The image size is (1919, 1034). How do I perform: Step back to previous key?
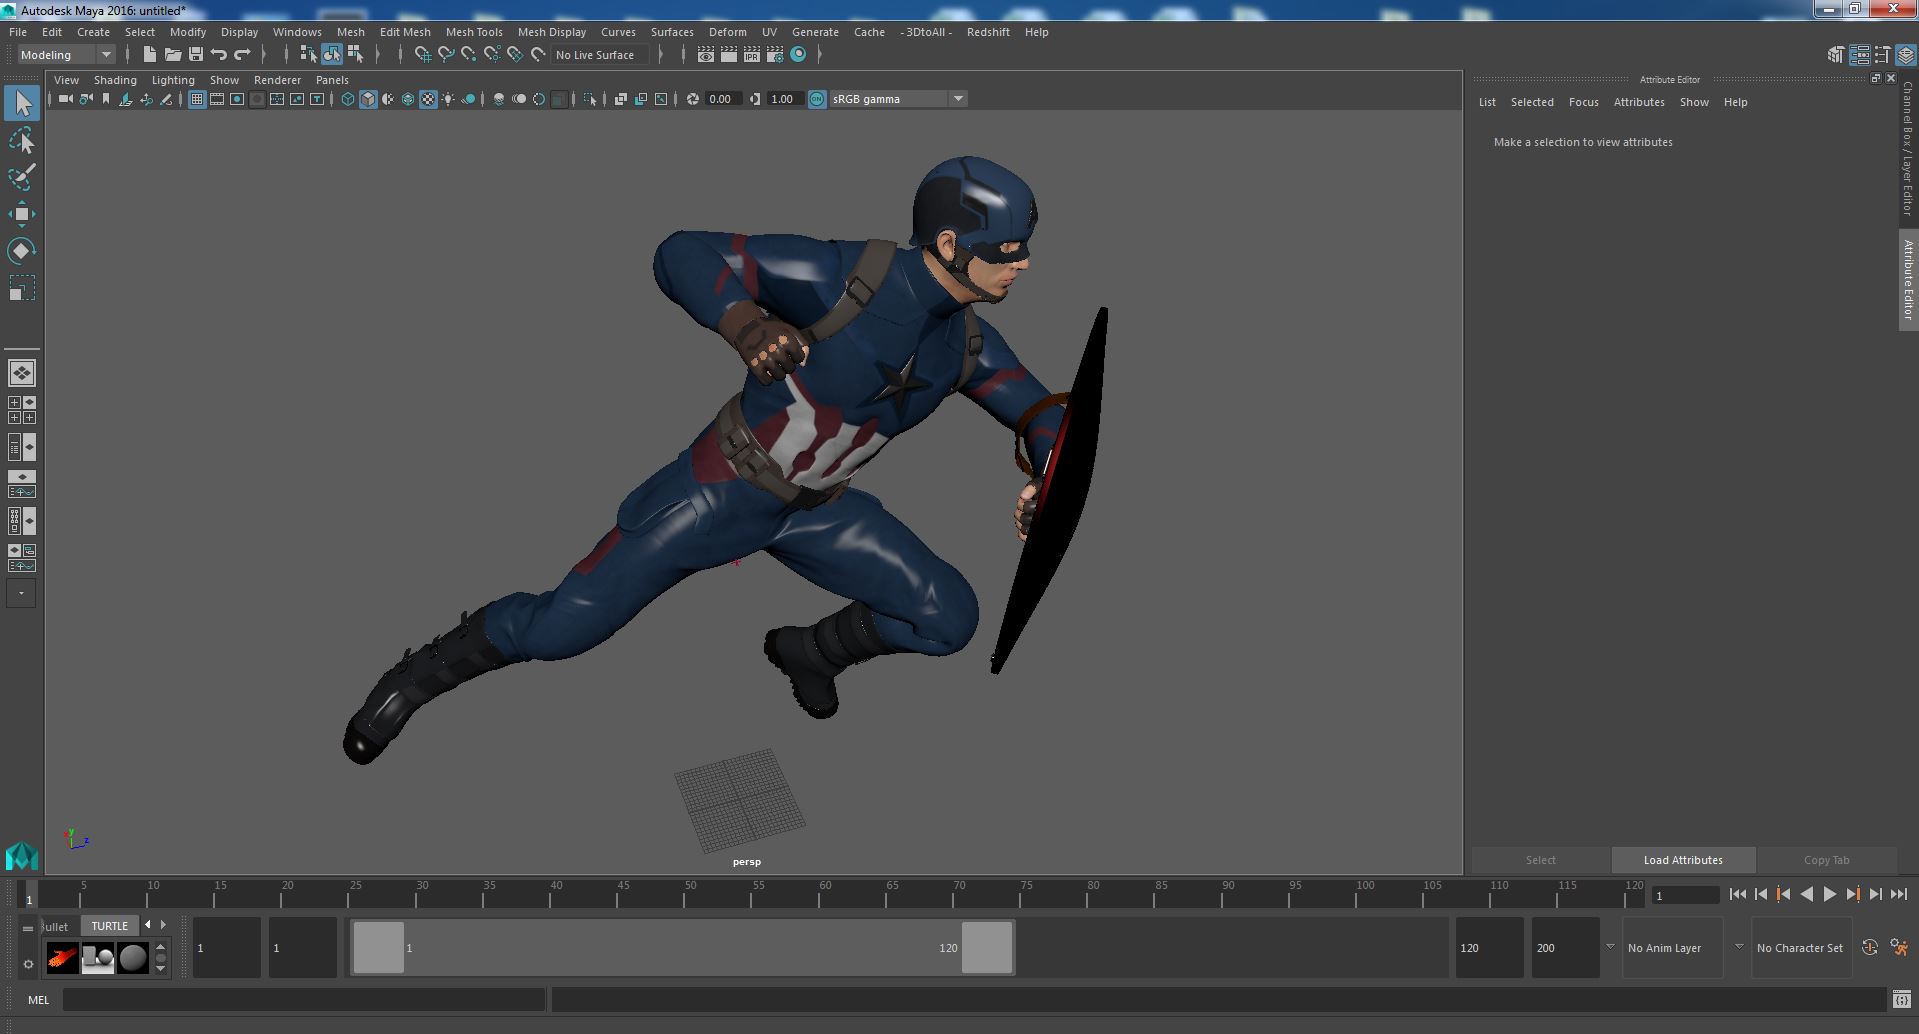point(1783,895)
